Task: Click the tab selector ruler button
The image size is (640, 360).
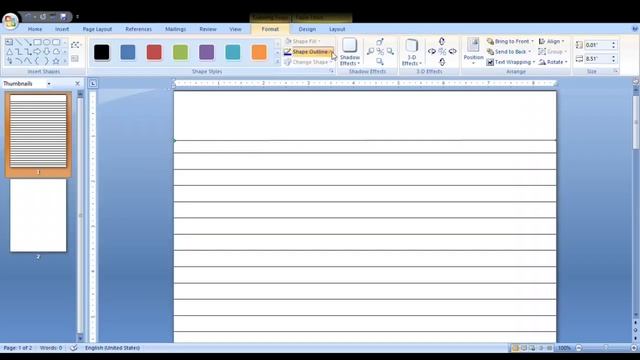Action: click(93, 84)
